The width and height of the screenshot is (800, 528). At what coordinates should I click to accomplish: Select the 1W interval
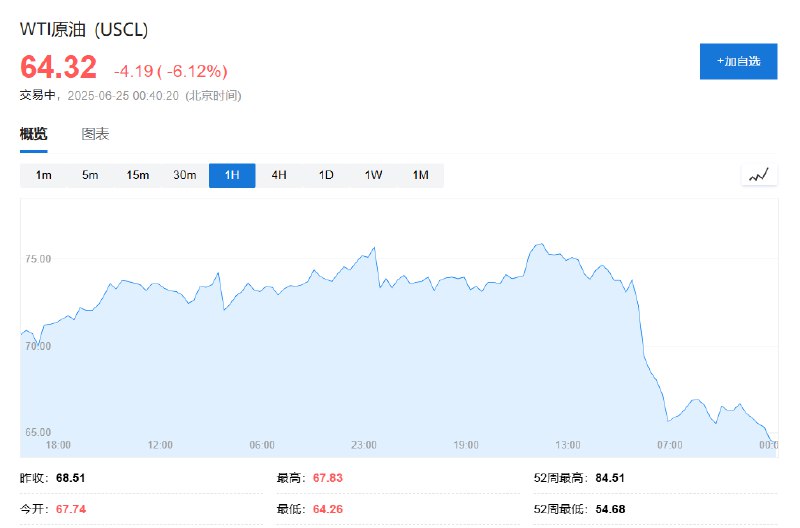tap(373, 175)
